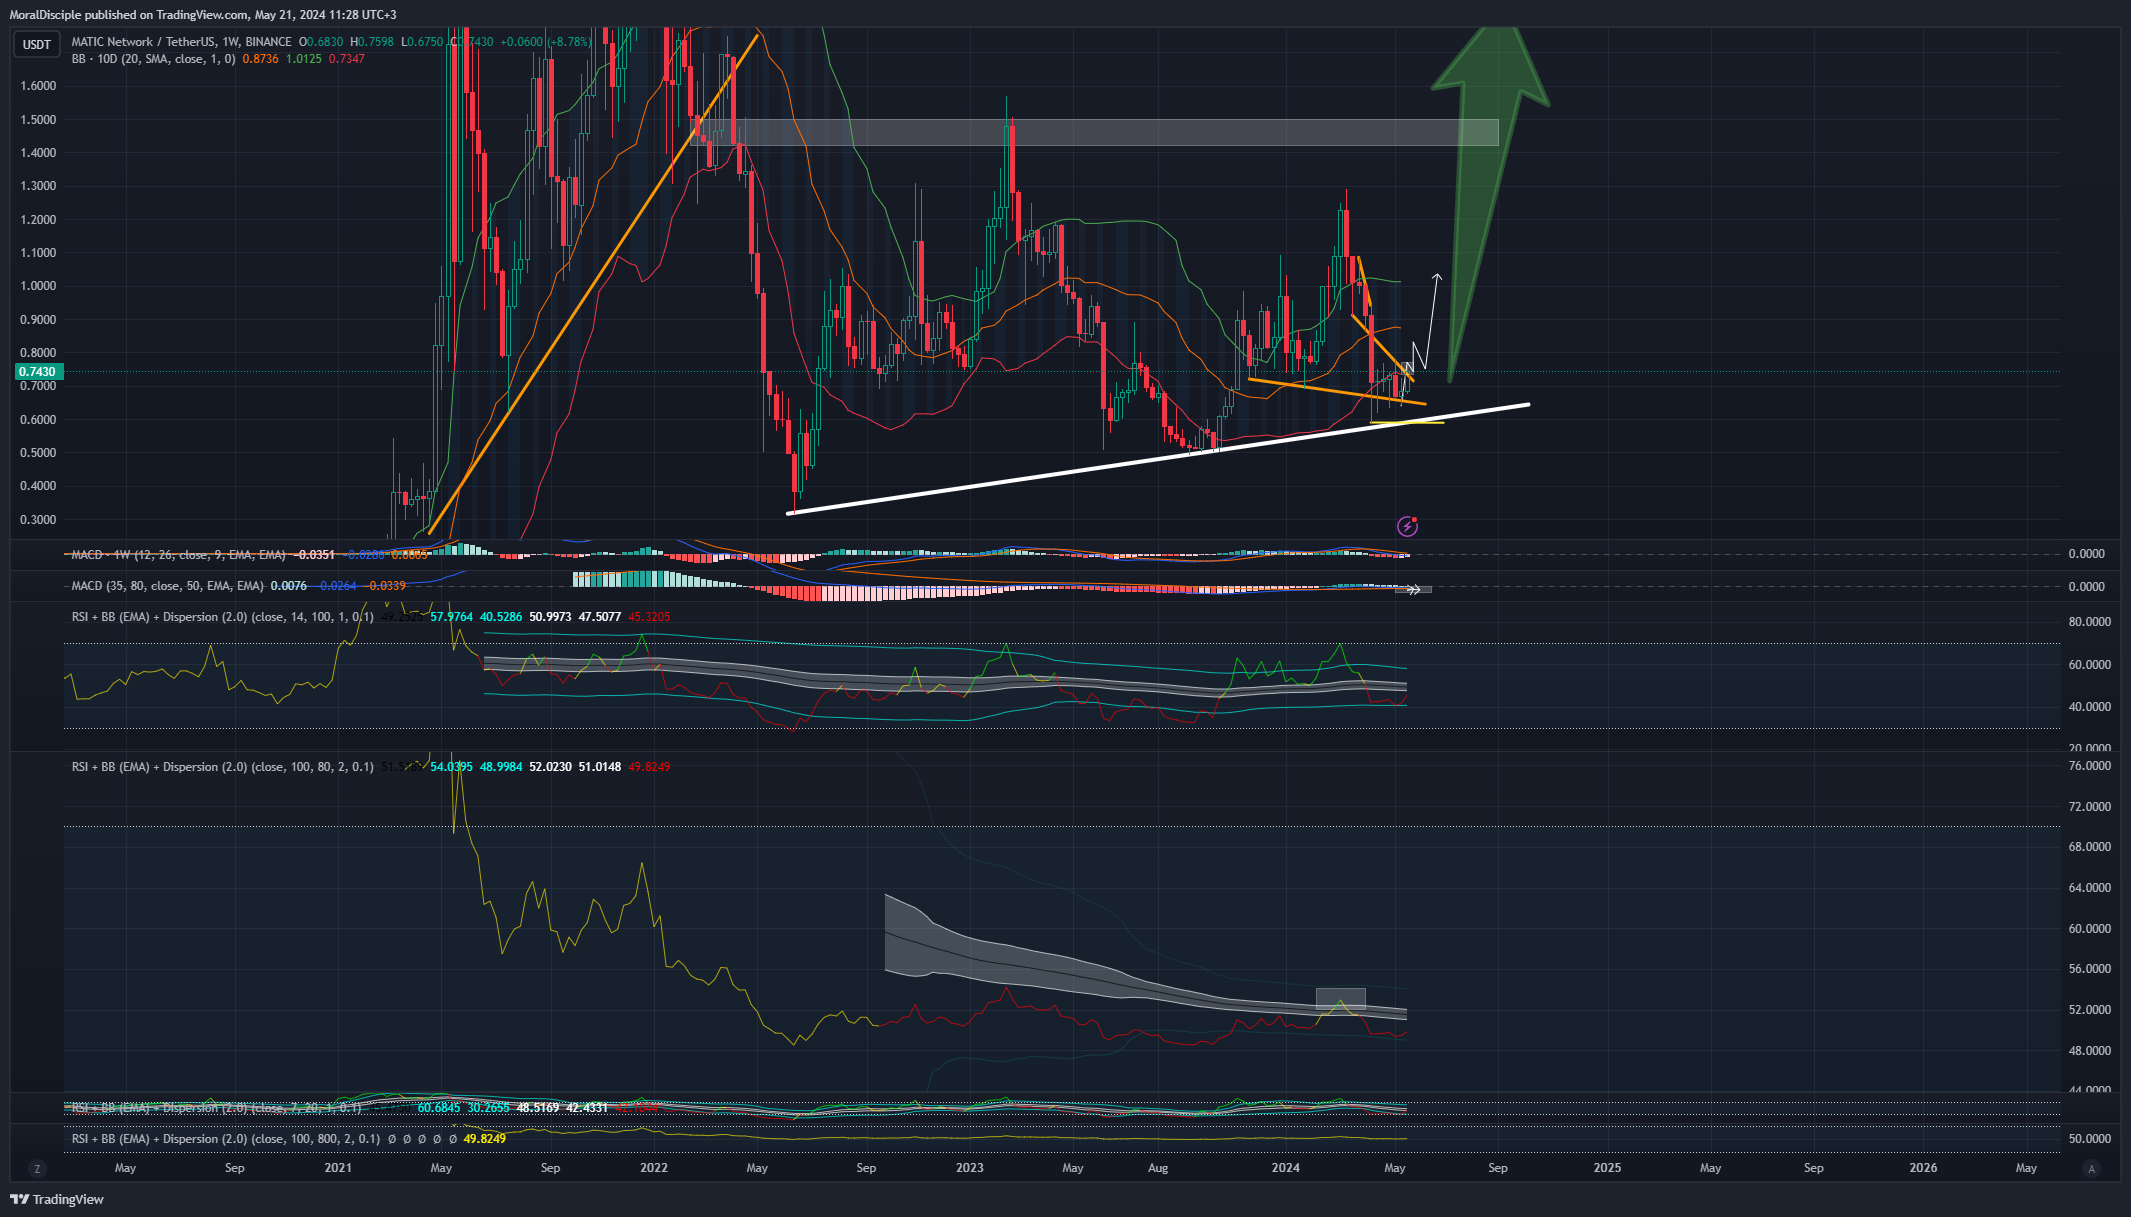Screen dimensions: 2131x1217
Task: Select RSI + BB legend with close, 100, 800
Action: click(226, 1139)
